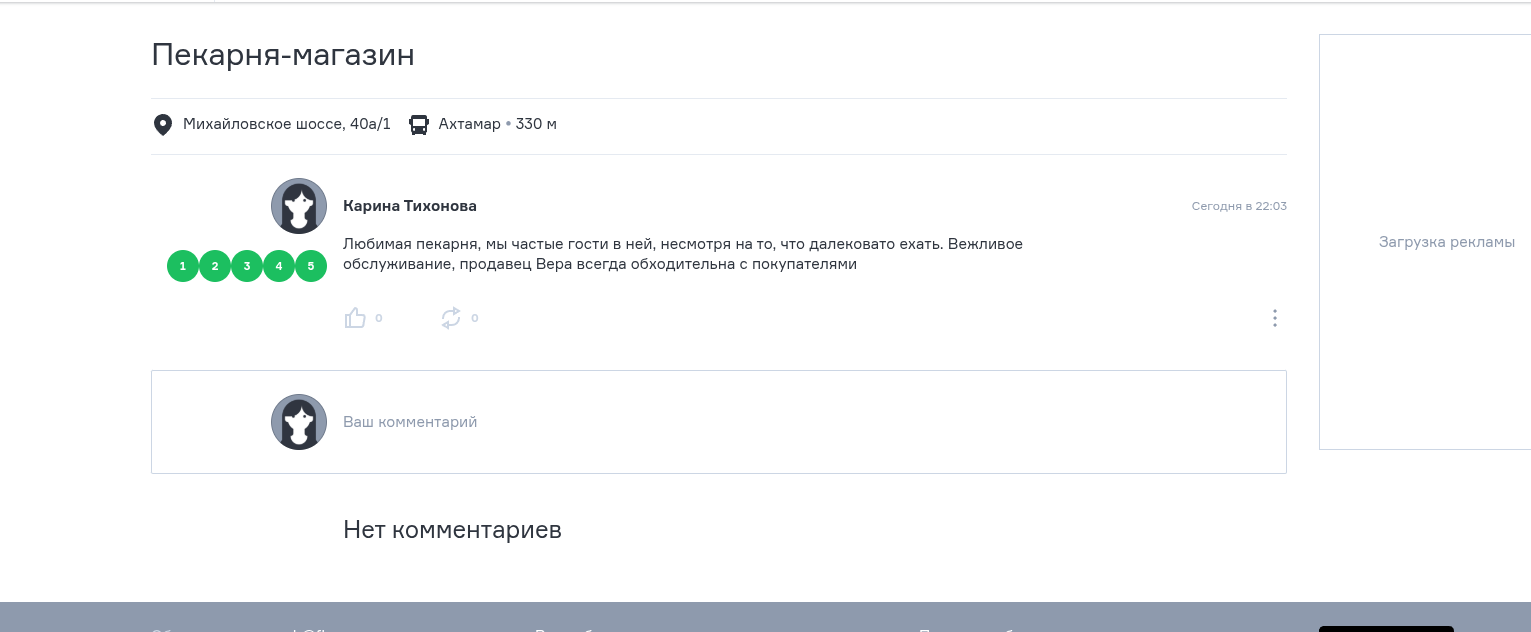Screen dimensions: 1531x632
Task: Click the 'Нет комментариев' text
Action: tap(452, 530)
